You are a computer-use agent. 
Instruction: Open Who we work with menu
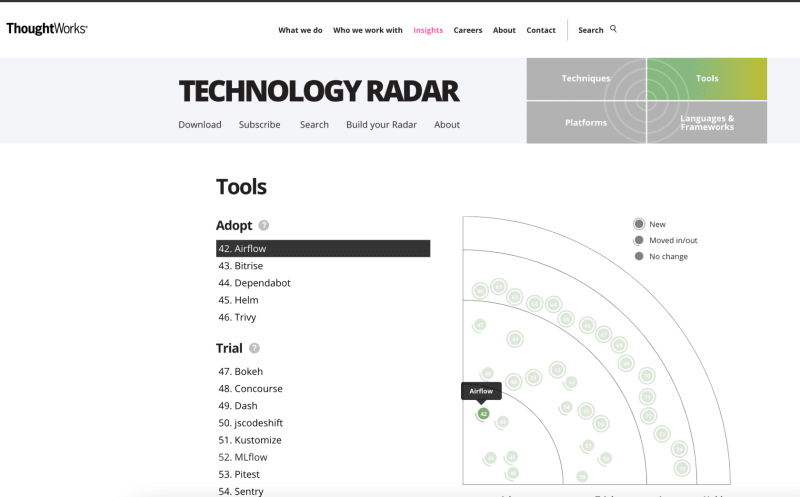[x=368, y=30]
